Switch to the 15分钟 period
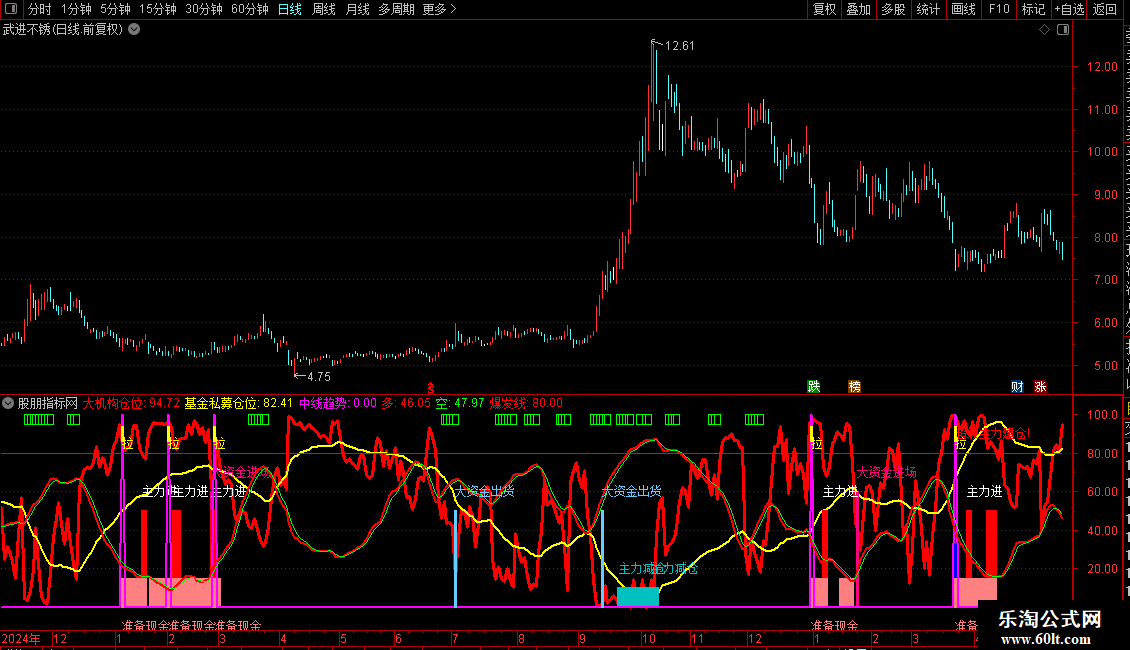Image resolution: width=1130 pixels, height=650 pixels. pyautogui.click(x=158, y=9)
